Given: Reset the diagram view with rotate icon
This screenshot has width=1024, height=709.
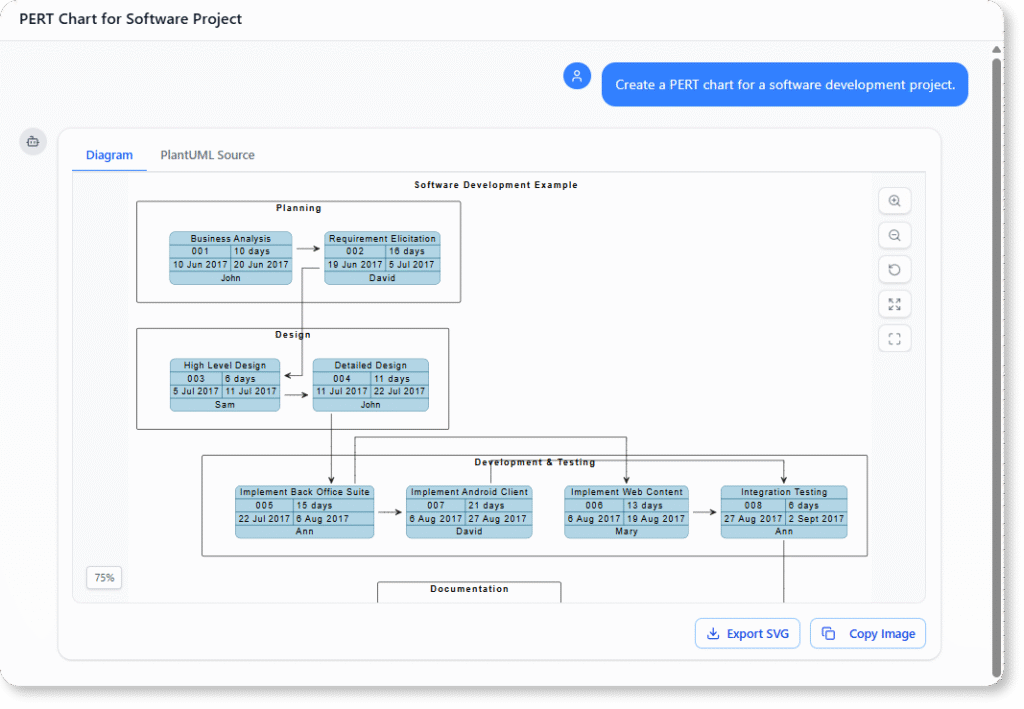Looking at the screenshot, I should pyautogui.click(x=894, y=270).
